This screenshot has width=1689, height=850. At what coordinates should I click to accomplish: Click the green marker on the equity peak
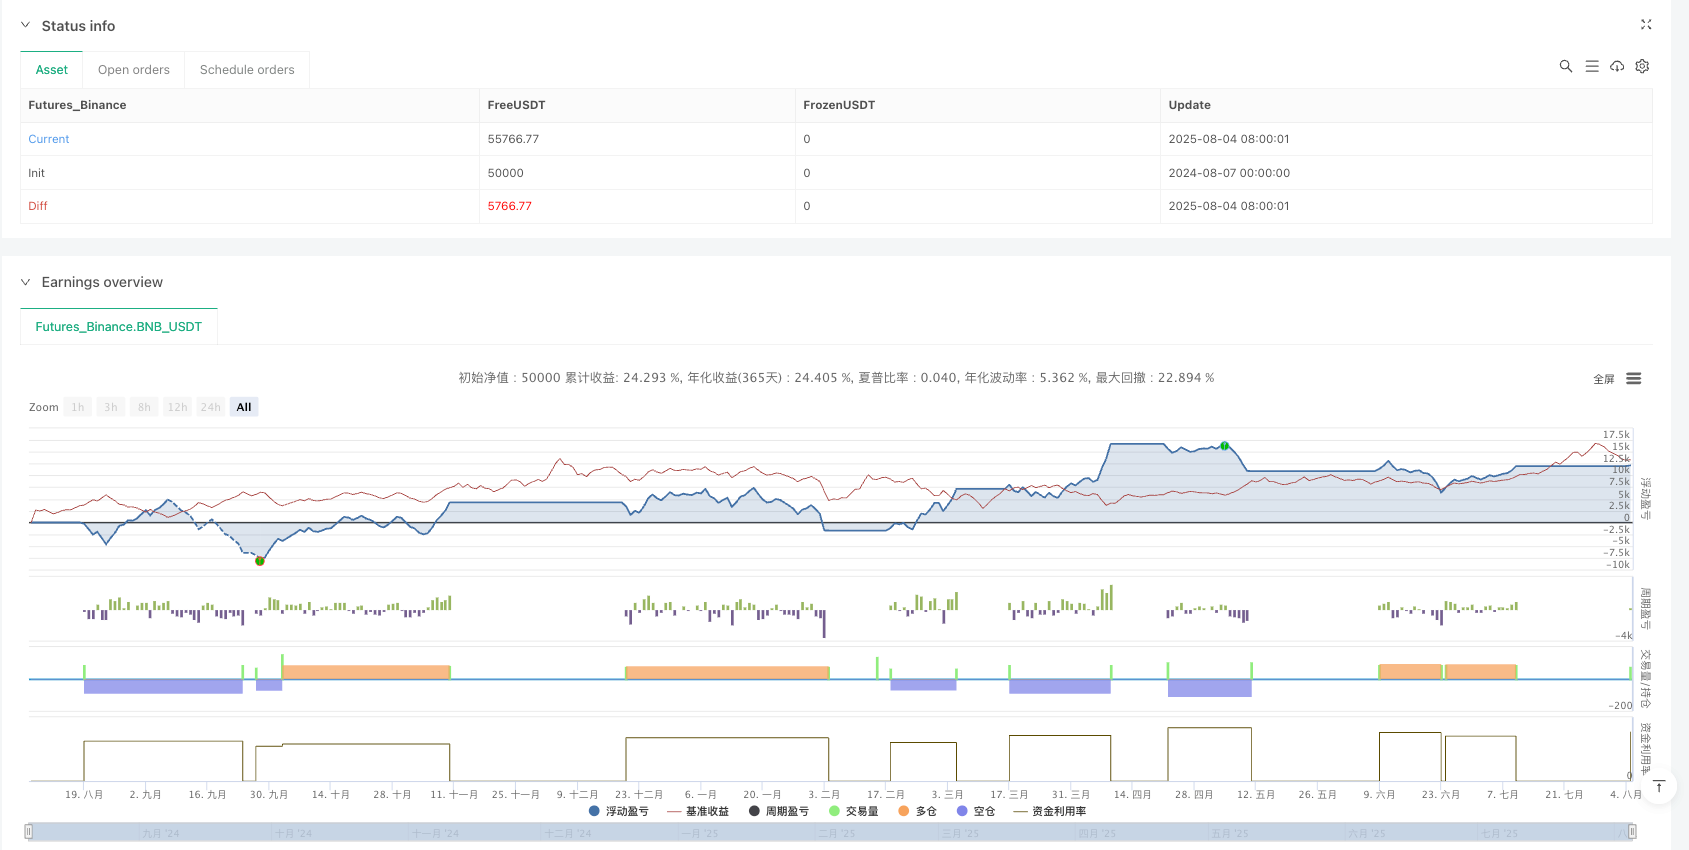(x=1224, y=446)
